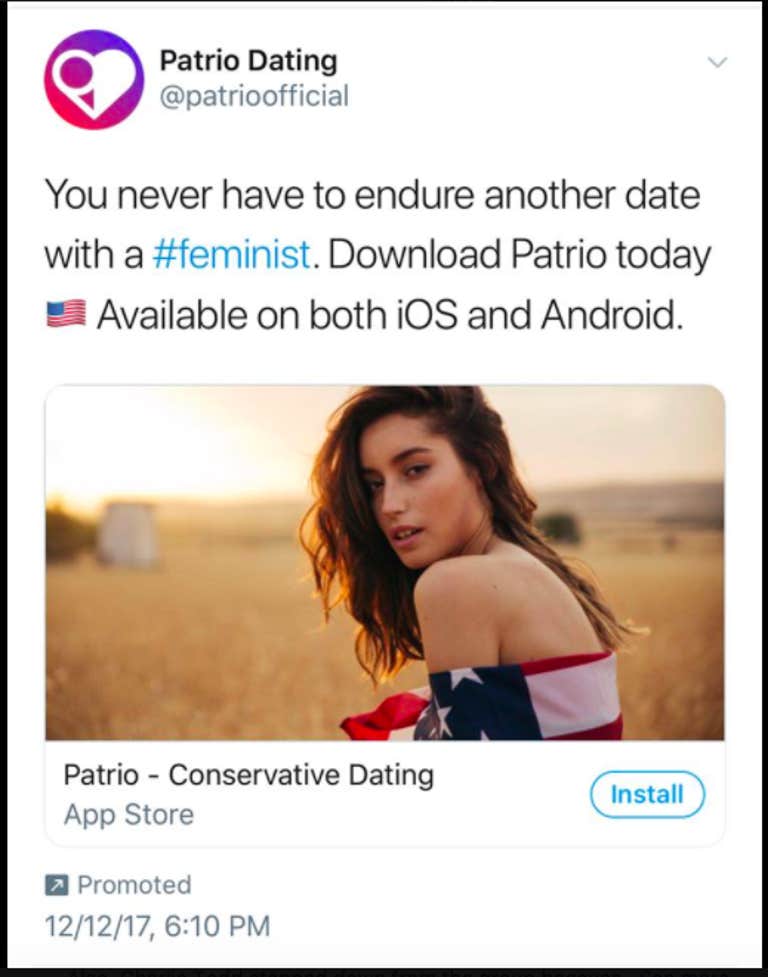Click the "Download Patrio today" text
Screen dimensions: 768x977
pyautogui.click(x=519, y=255)
